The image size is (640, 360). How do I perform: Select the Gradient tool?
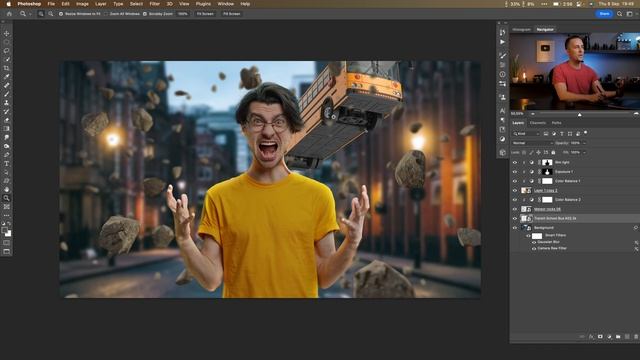click(7, 129)
